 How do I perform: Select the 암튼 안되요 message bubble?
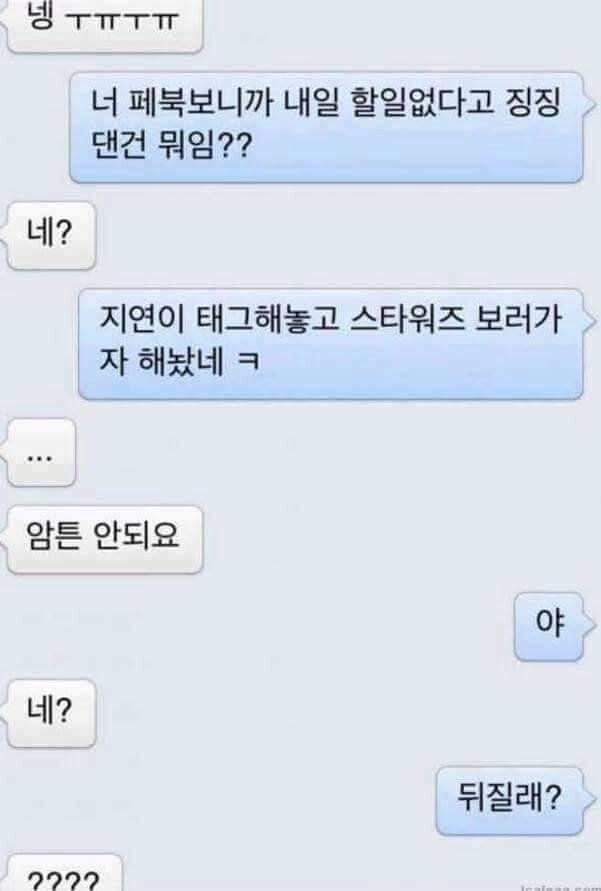[105, 539]
